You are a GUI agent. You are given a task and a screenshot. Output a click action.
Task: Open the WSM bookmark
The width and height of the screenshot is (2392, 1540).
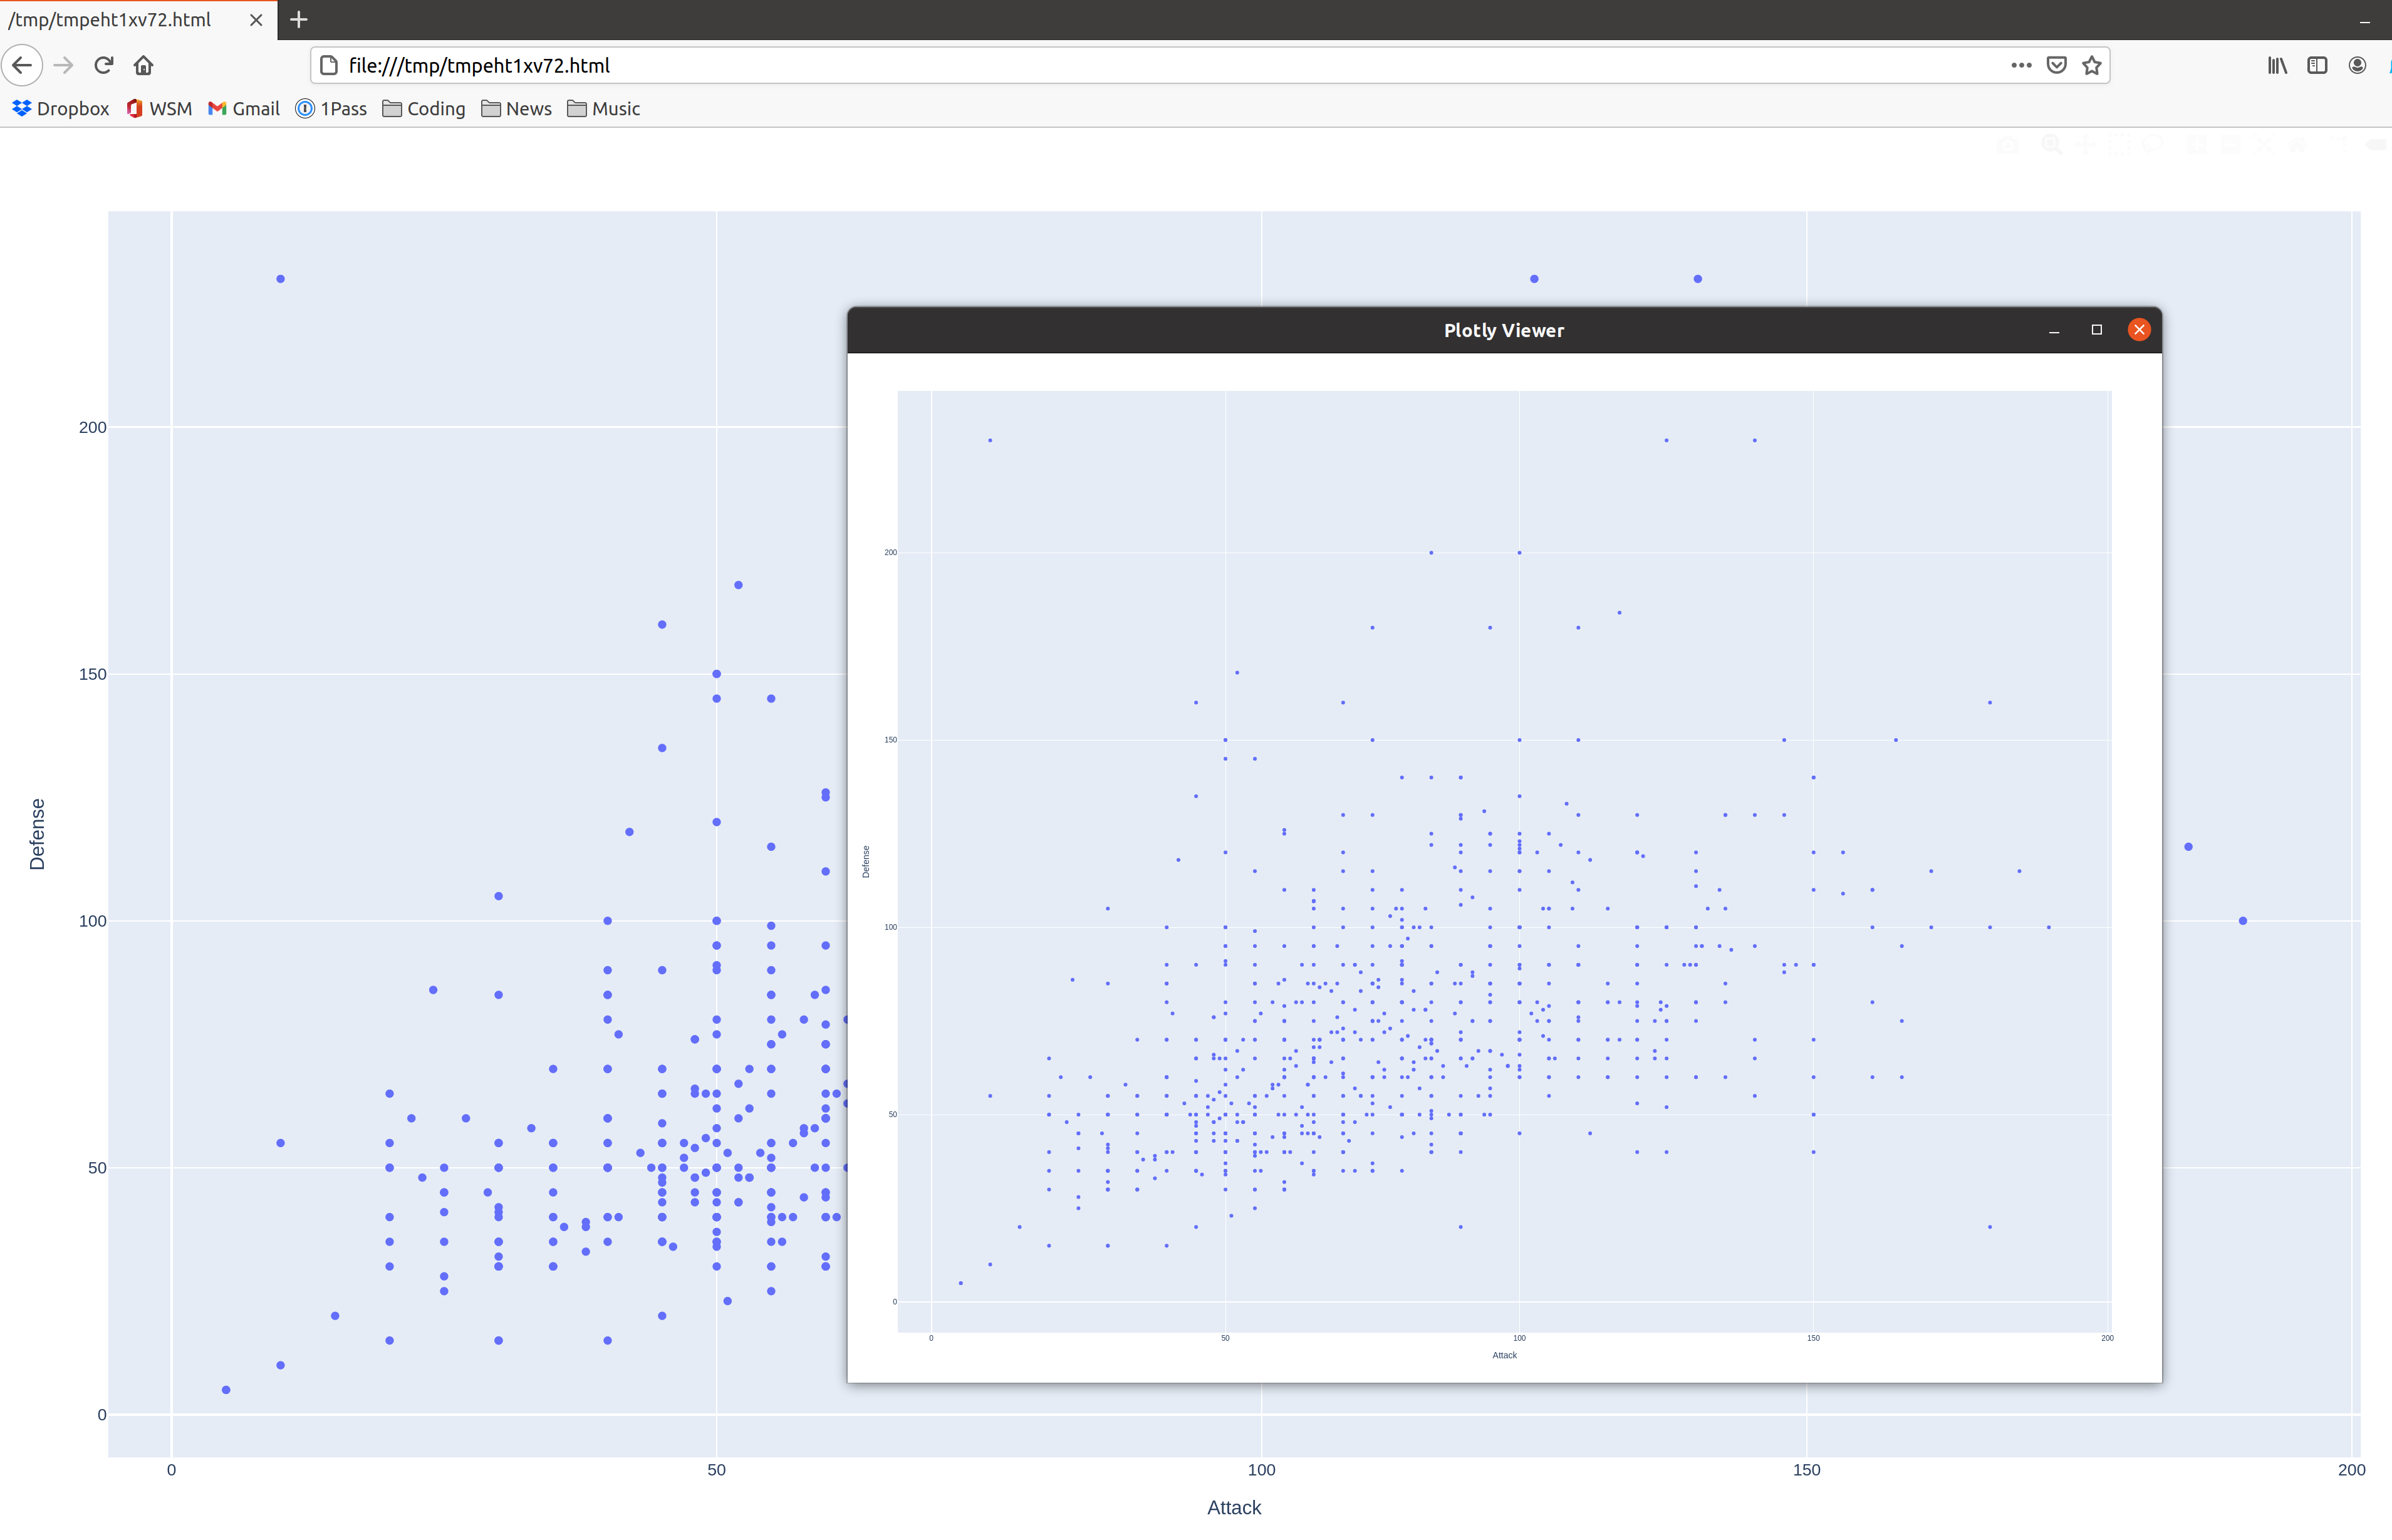pos(159,108)
